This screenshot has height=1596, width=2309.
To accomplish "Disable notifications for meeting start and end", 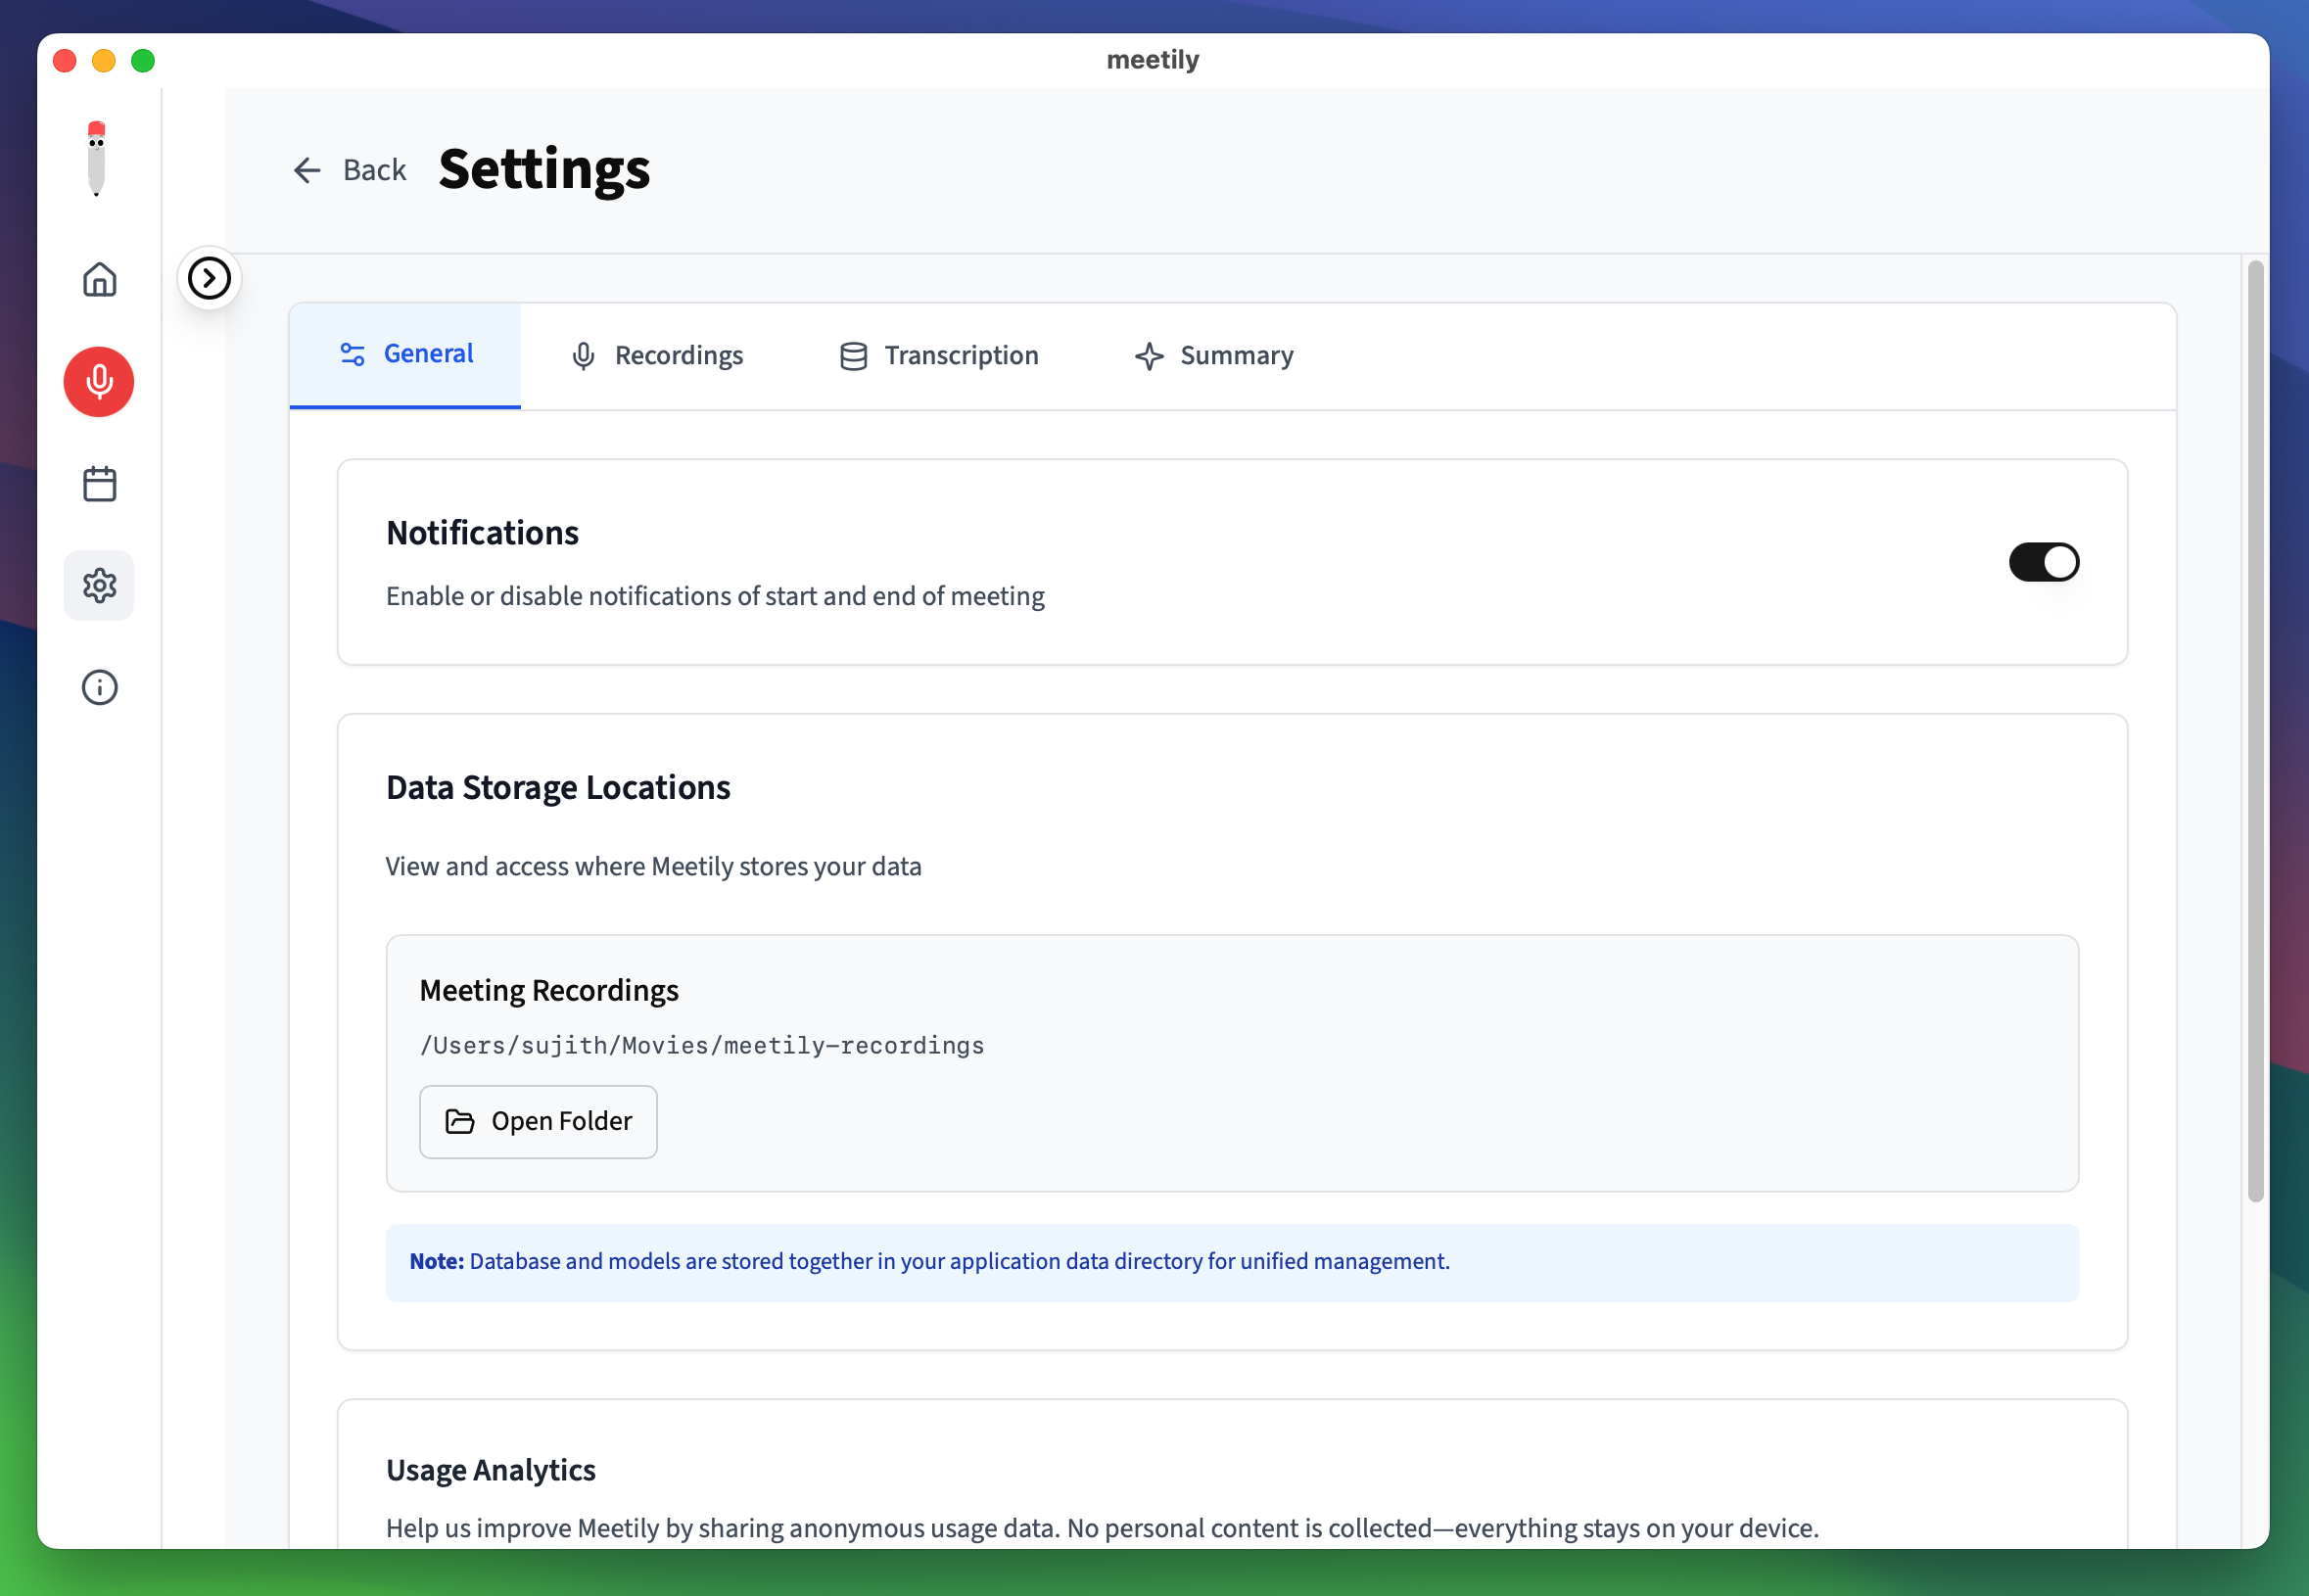I will (2043, 562).
